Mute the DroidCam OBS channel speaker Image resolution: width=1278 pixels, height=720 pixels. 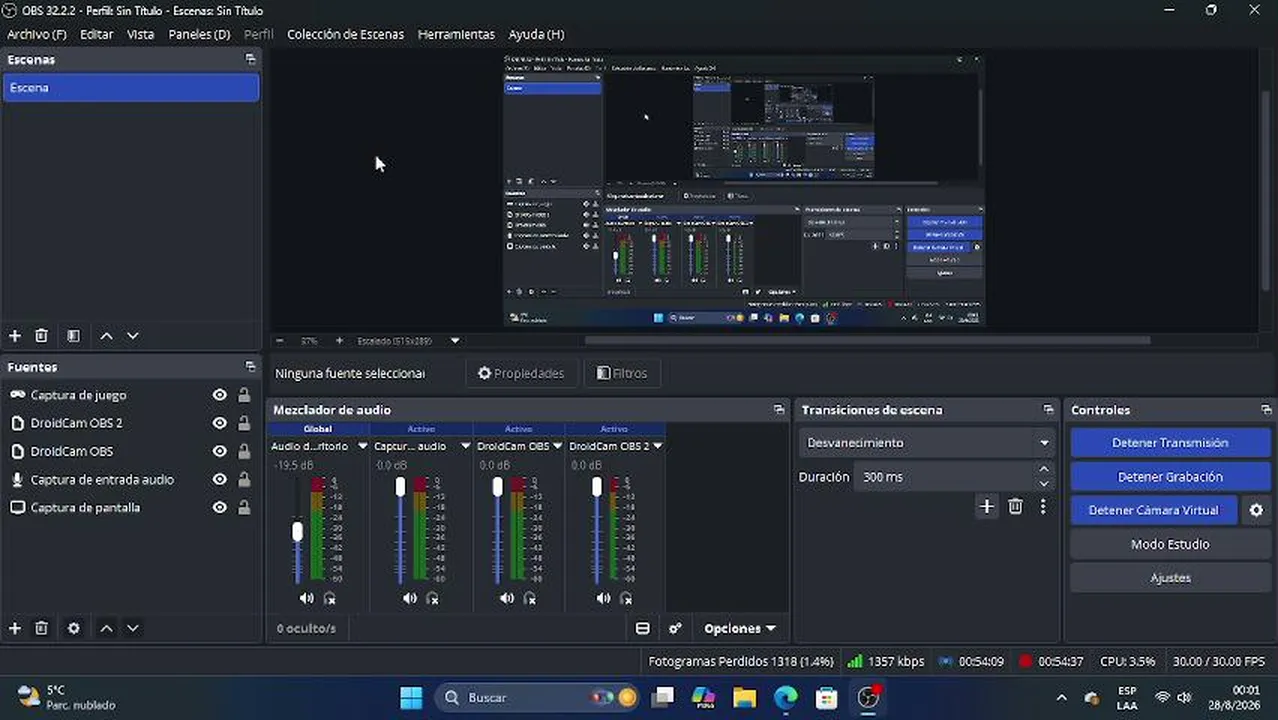506,598
